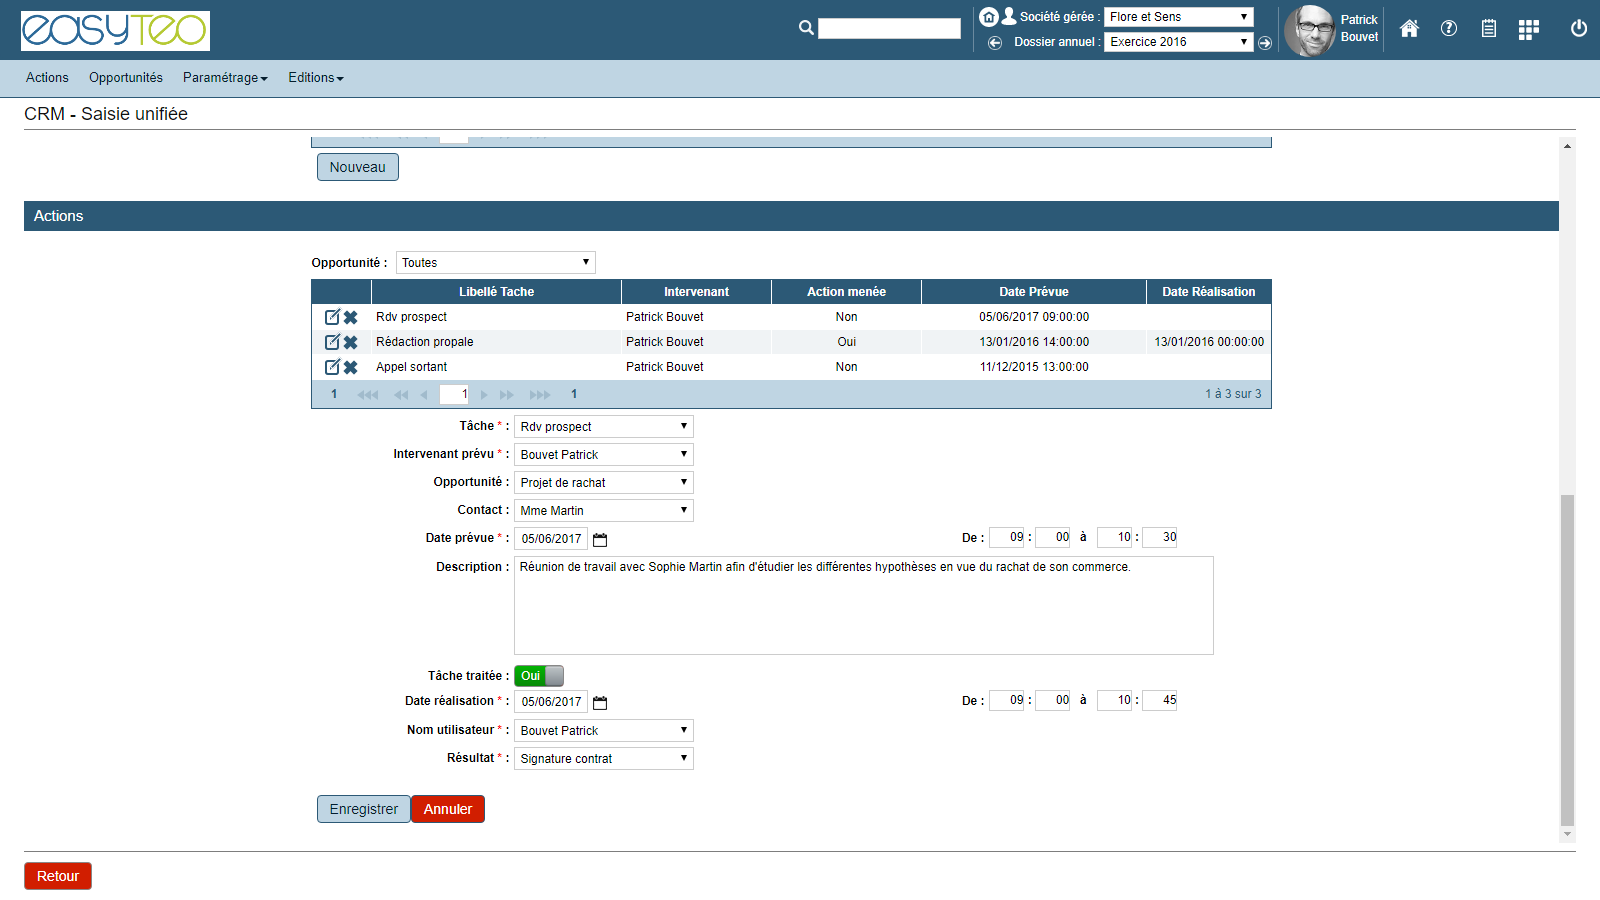Click the Enregistrer button
Viewport: 1600px width, 900px height.
(x=363, y=809)
